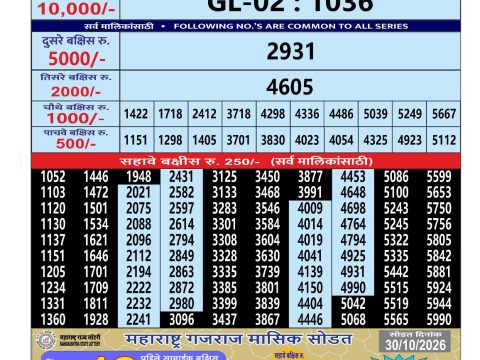Click number 2431 in the 250/- grid

(181, 177)
